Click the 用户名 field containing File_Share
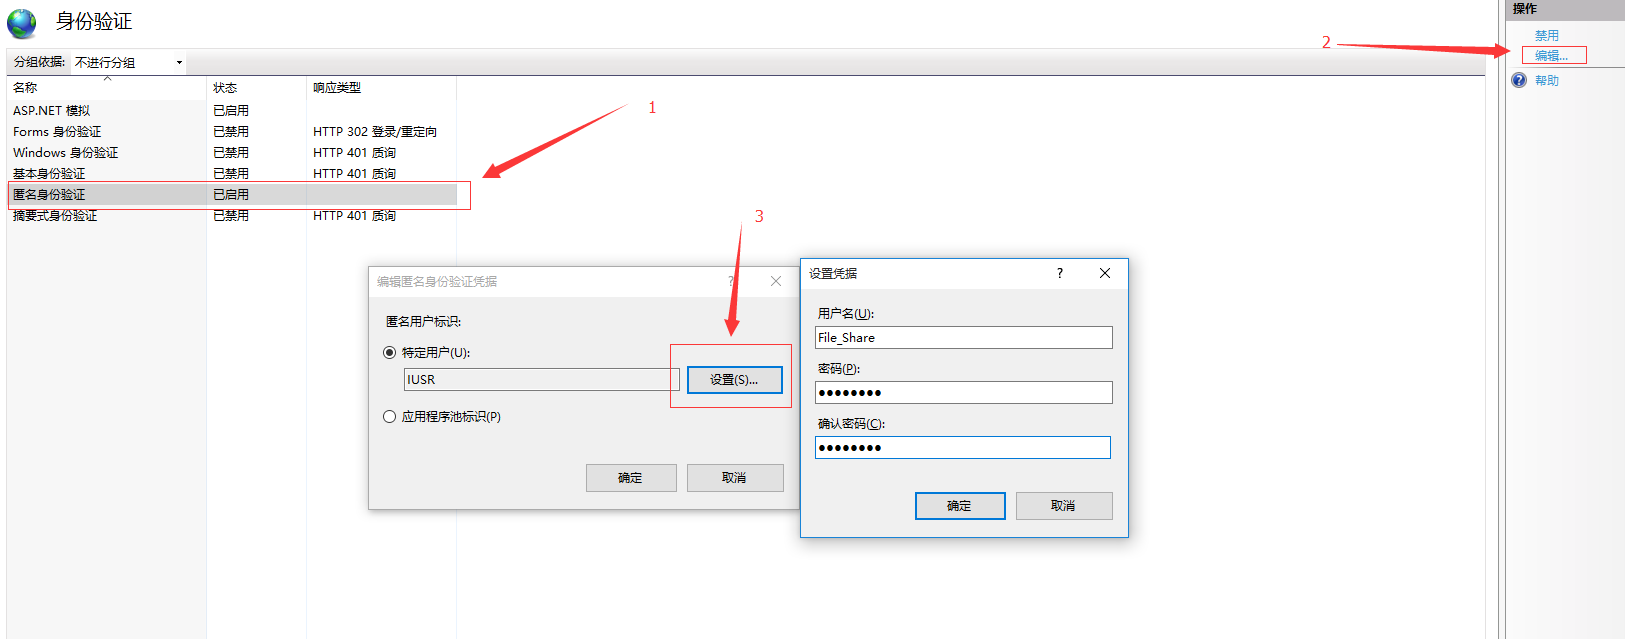Screen dimensions: 1625x639 pos(964,338)
